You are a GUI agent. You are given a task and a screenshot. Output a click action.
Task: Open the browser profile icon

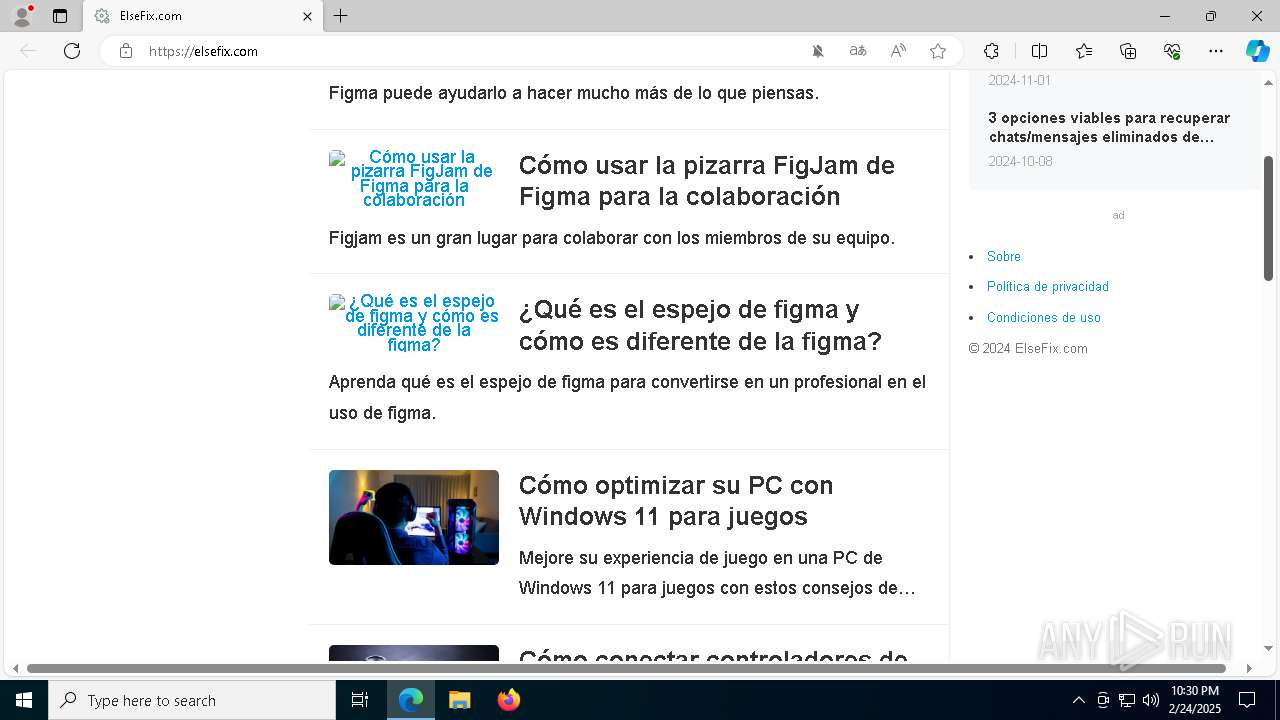pyautogui.click(x=21, y=16)
